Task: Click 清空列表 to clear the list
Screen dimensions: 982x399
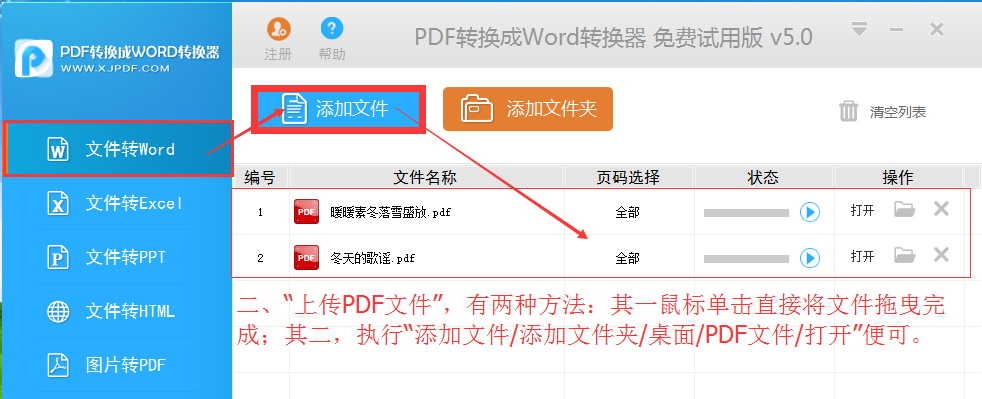Action: (x=897, y=112)
